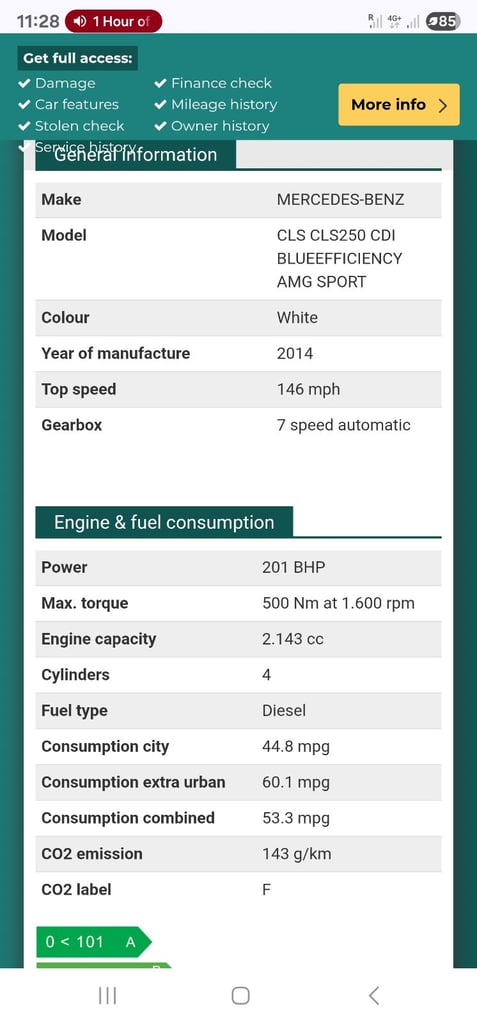This screenshot has width=477, height=1024.
Task: Tap '500 Nm at 1.600 rpm' torque value
Action: pyautogui.click(x=338, y=603)
